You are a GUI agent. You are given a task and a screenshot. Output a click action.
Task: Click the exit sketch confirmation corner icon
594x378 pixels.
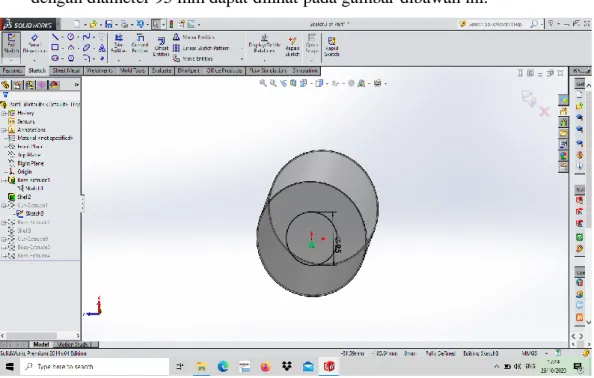click(x=529, y=98)
